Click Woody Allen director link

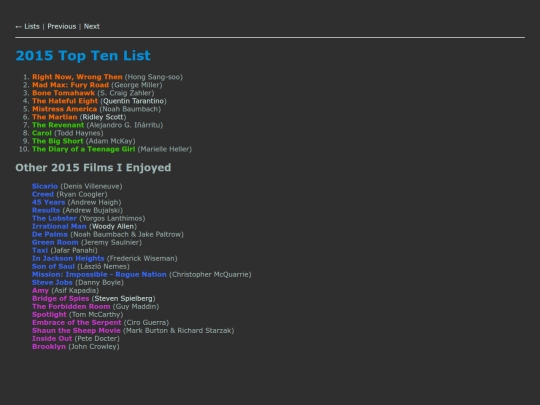tap(113, 226)
